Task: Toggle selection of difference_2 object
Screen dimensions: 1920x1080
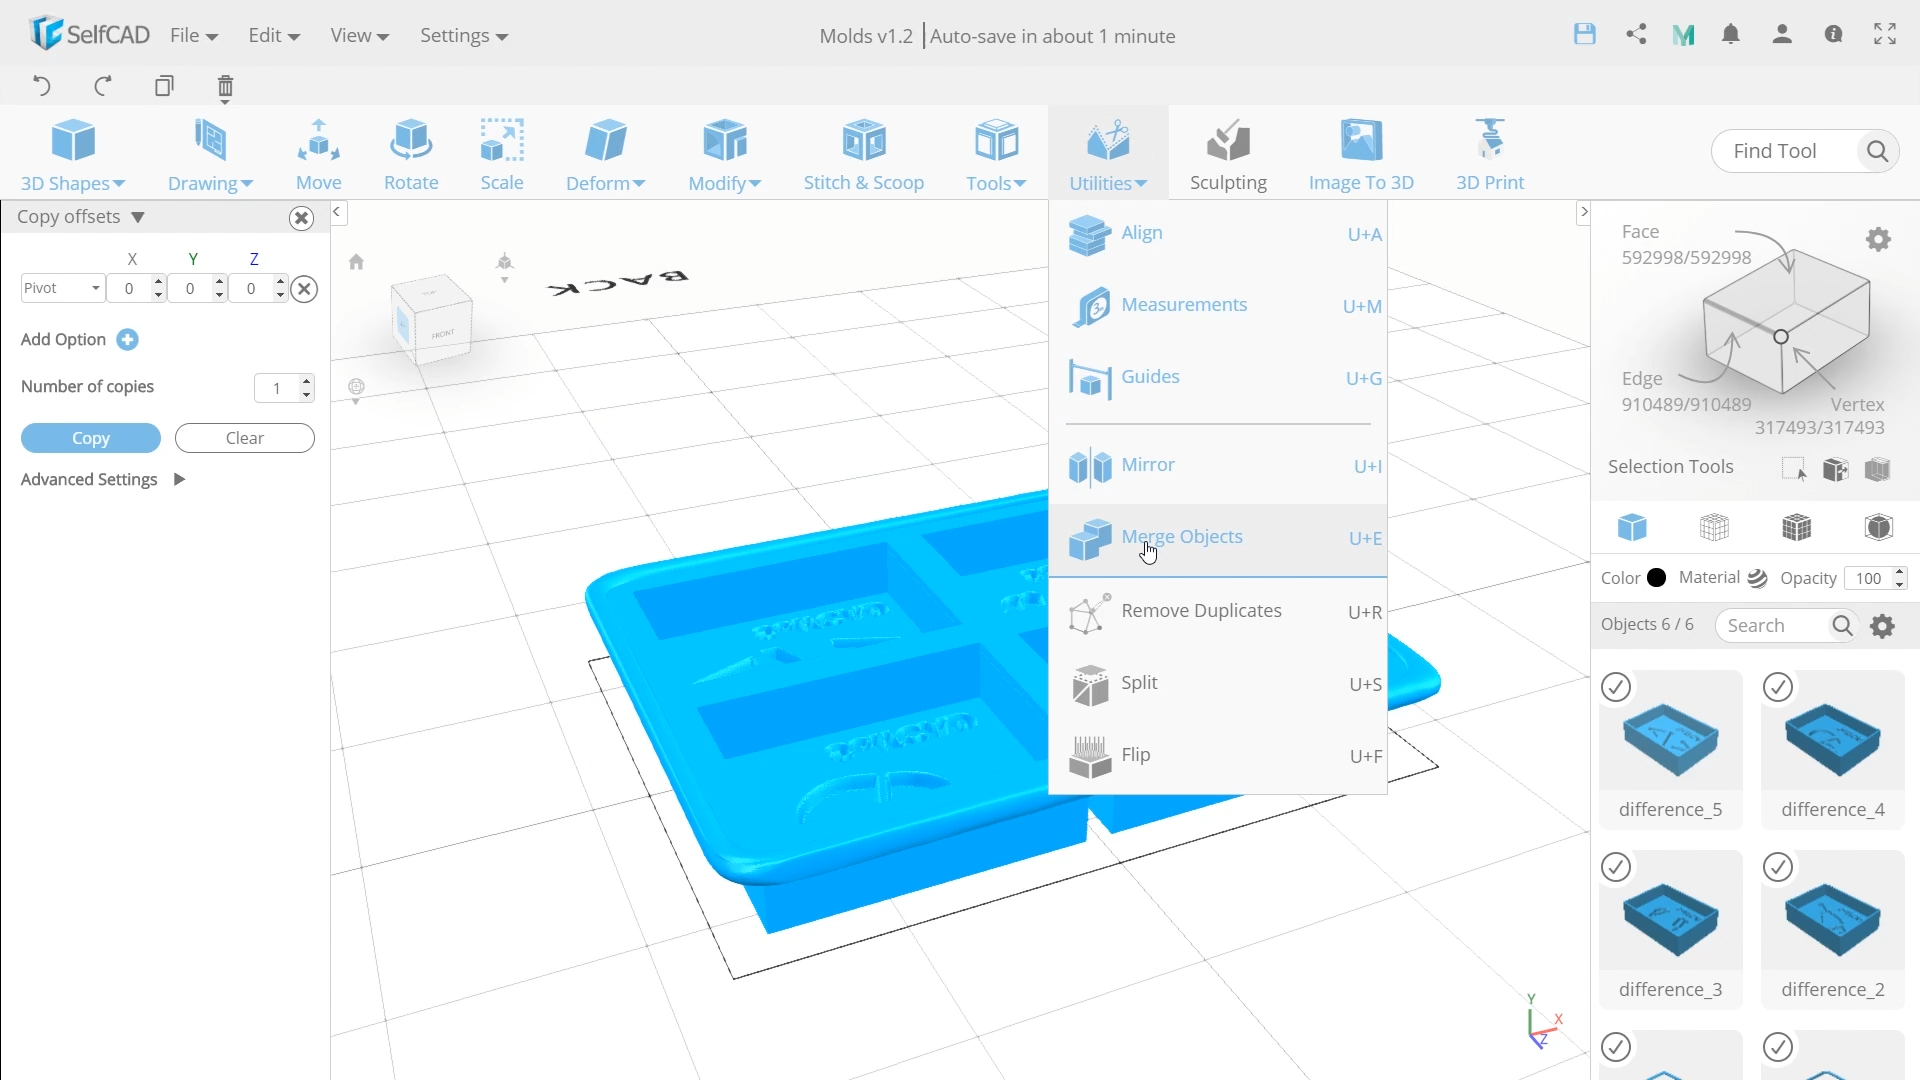Action: tap(1778, 867)
